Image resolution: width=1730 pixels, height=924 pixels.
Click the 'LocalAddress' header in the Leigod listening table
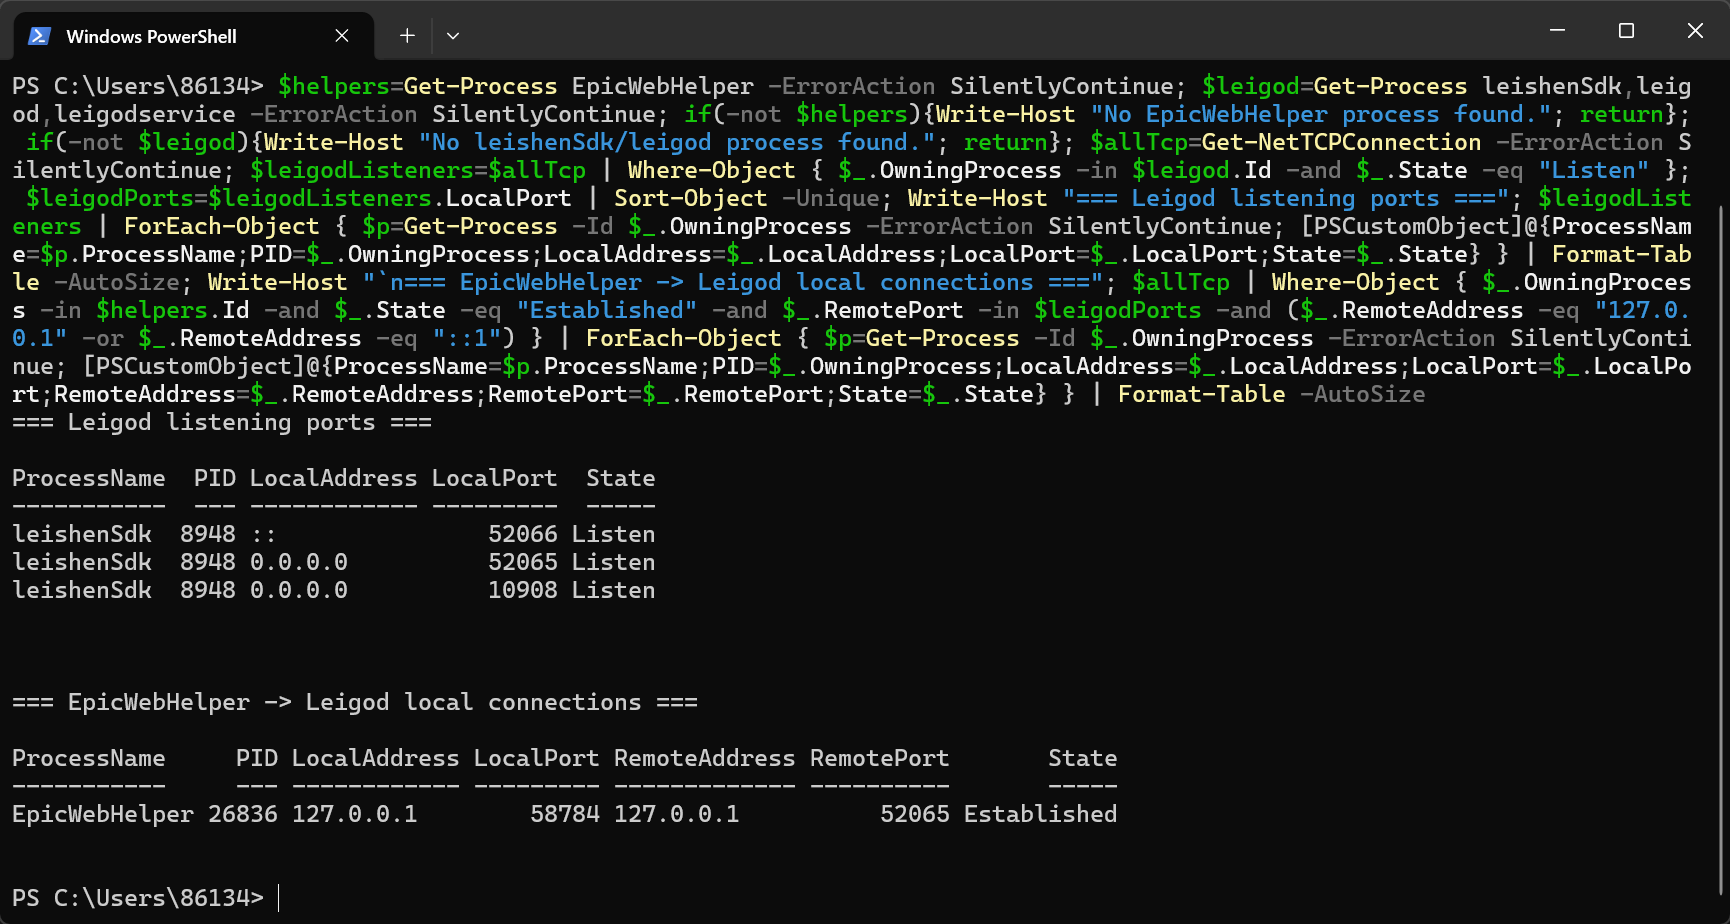tap(334, 478)
